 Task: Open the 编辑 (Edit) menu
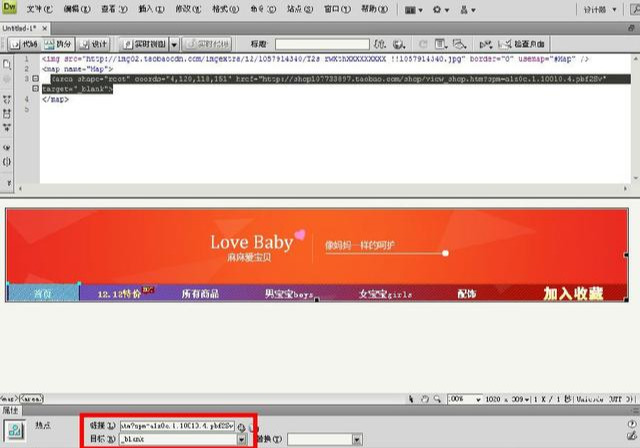click(77, 9)
